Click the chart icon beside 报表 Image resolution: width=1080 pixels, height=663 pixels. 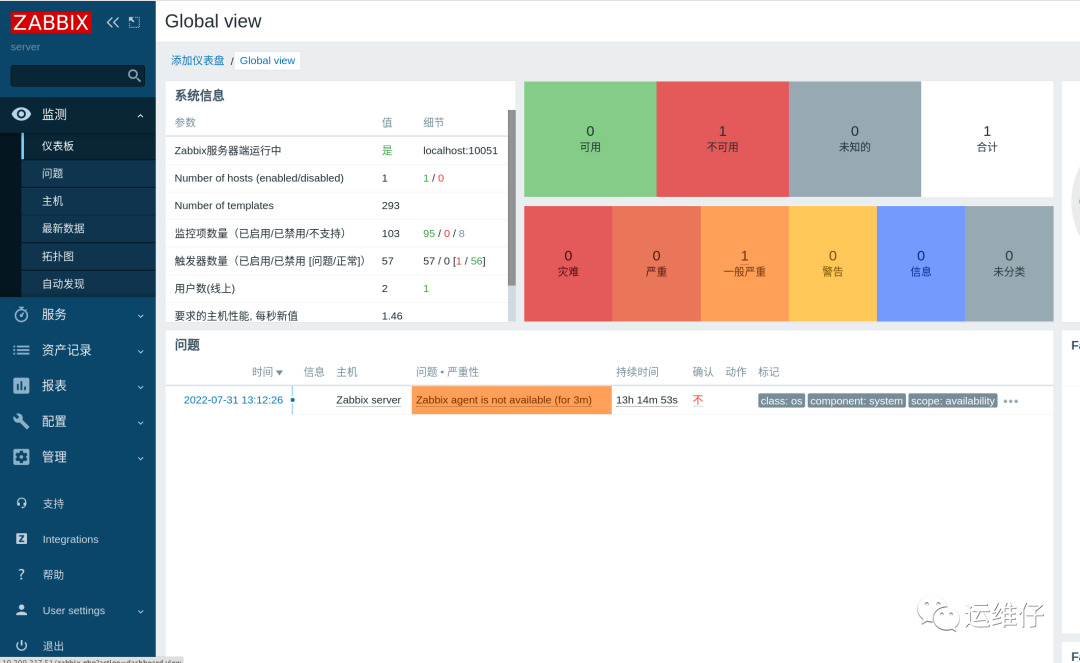pos(21,386)
